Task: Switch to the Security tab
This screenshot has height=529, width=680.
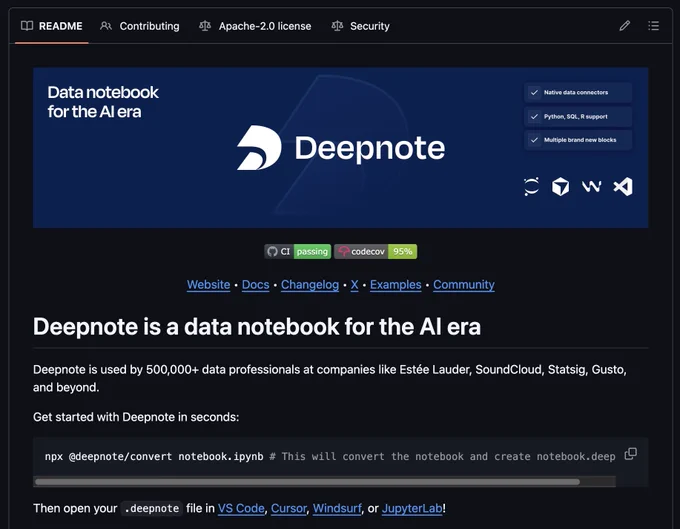Action: point(361,26)
